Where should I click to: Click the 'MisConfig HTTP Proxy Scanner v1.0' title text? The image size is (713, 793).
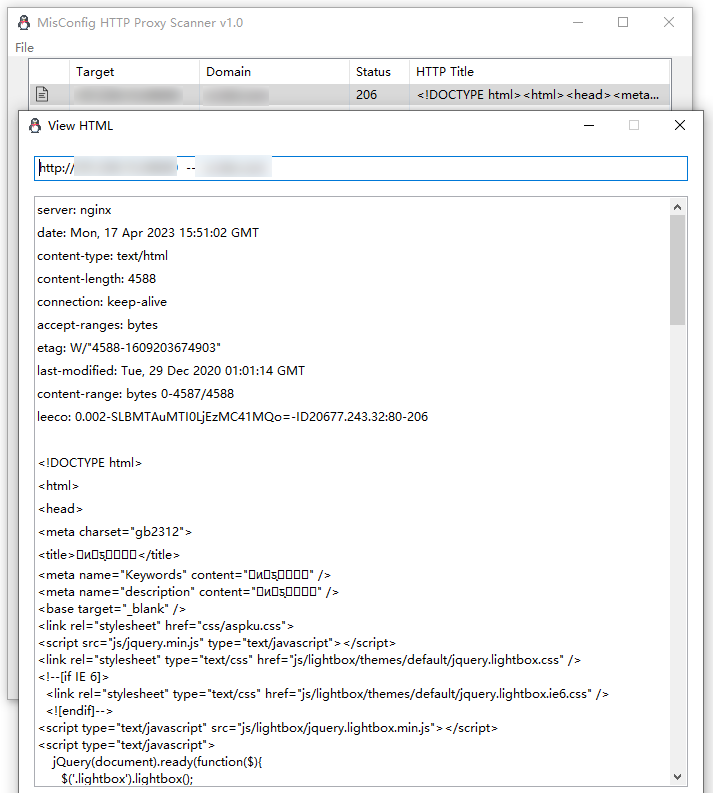click(x=140, y=23)
